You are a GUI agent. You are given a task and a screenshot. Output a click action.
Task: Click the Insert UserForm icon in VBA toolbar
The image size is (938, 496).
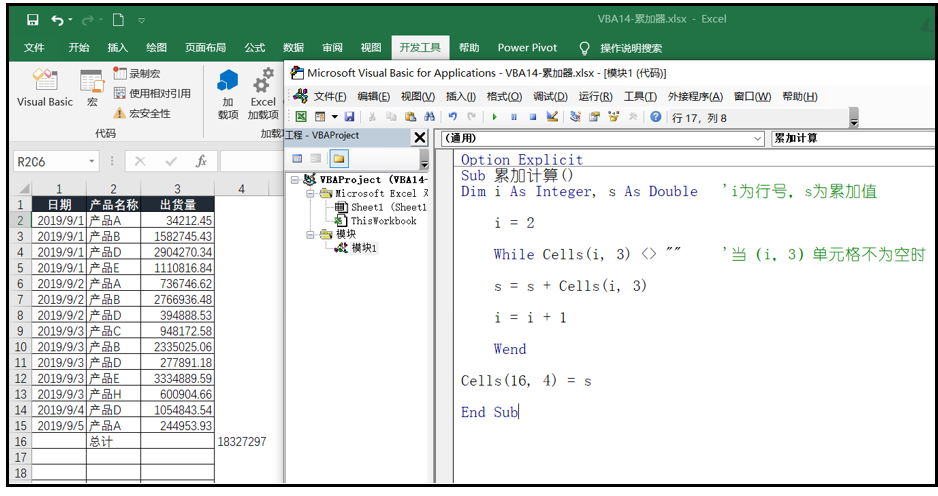click(320, 117)
